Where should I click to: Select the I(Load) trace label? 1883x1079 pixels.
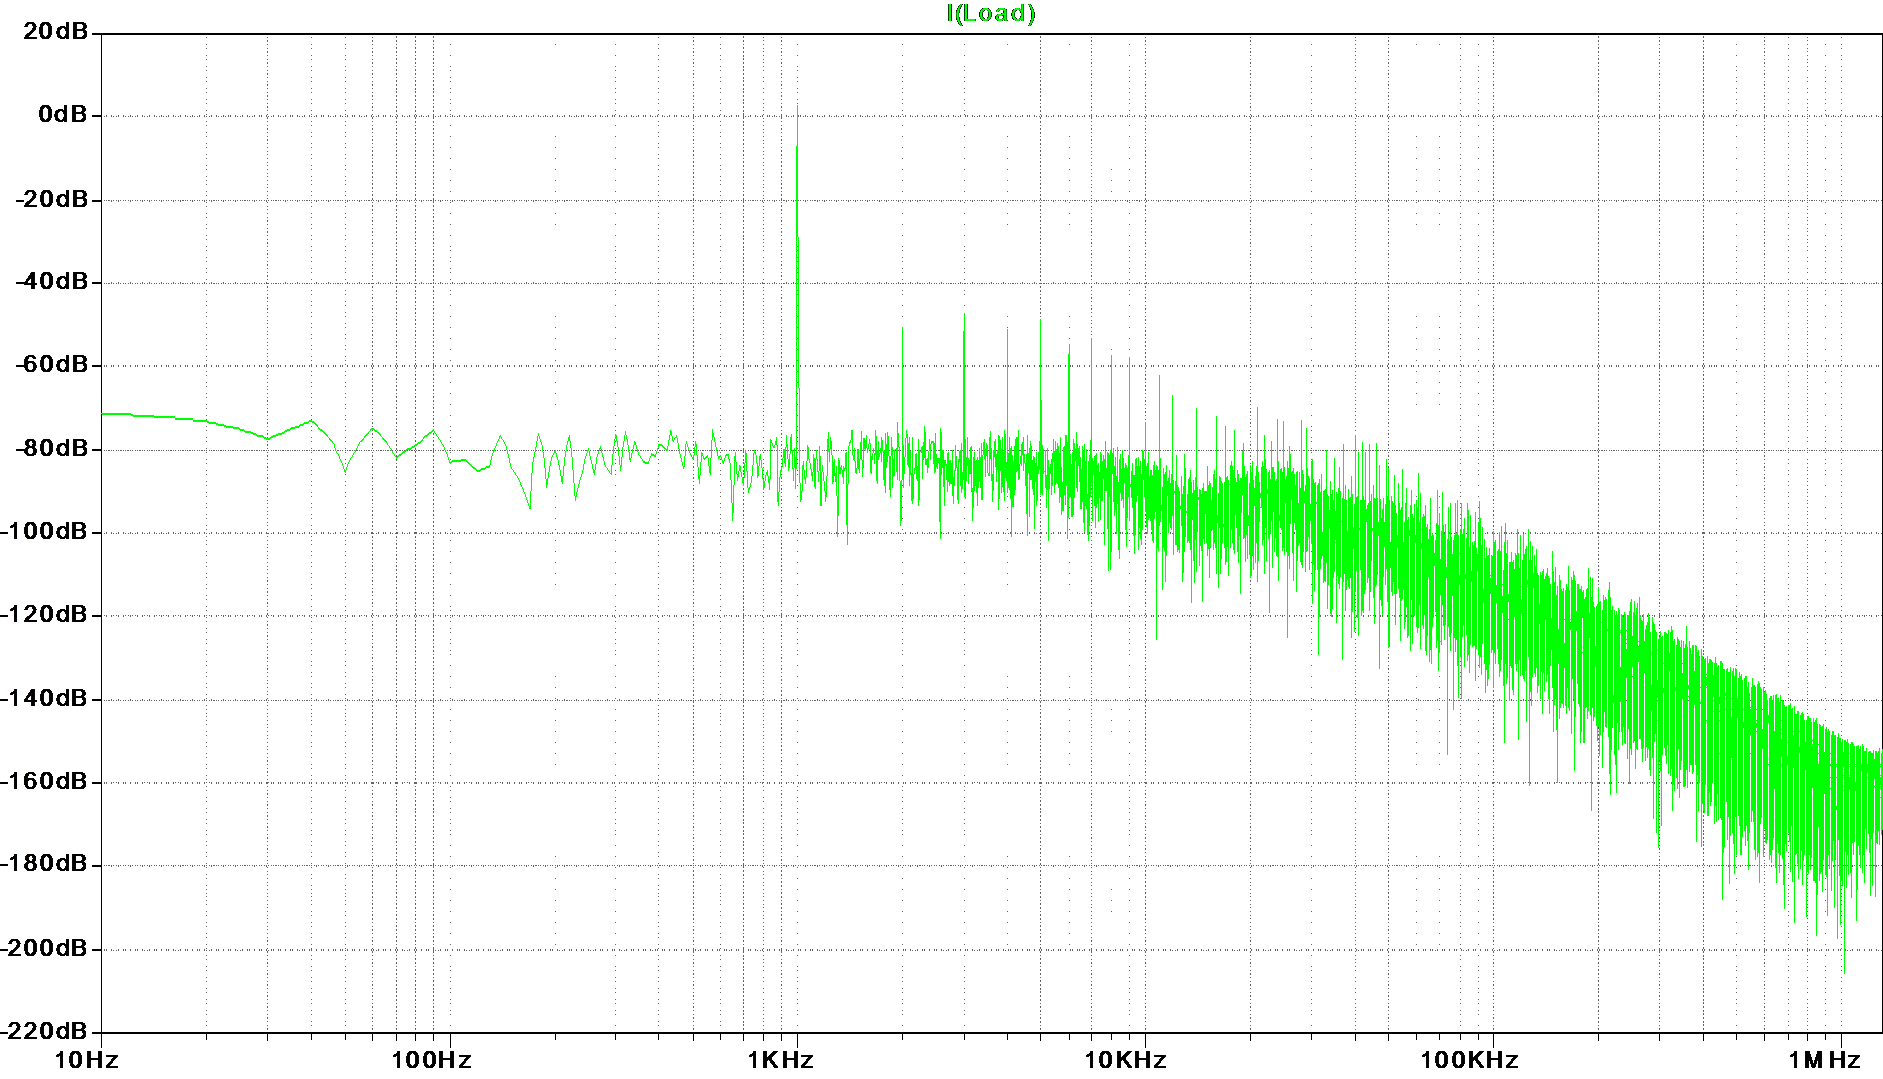(990, 13)
